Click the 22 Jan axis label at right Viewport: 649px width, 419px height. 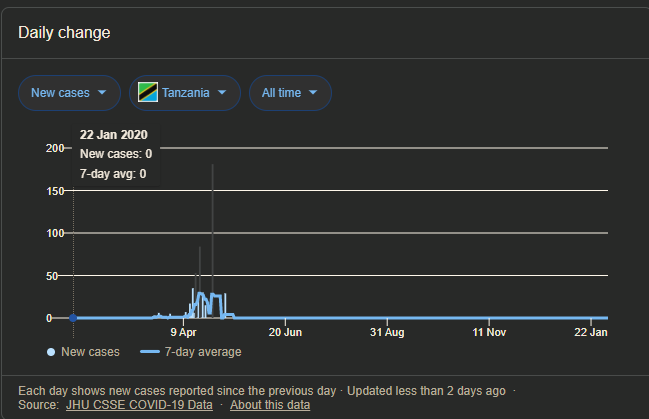(591, 332)
